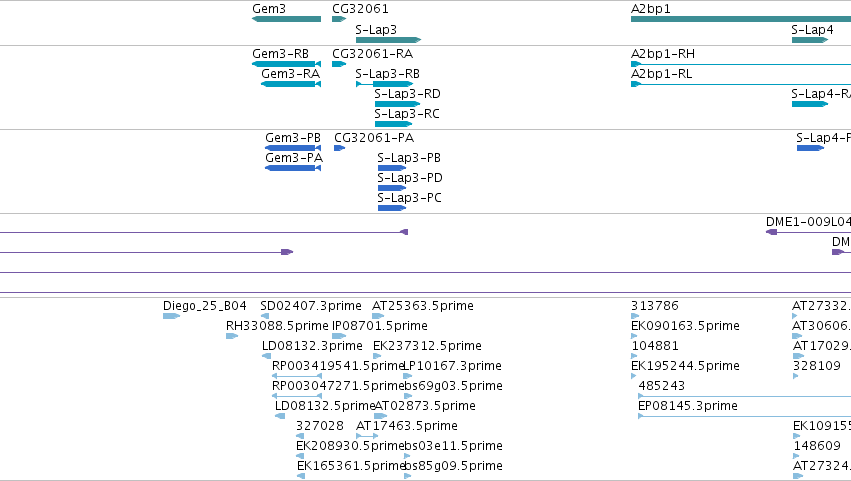Screen dimensions: 851x481
Task: Click LD08132.3prime EST label
Action: coord(312,346)
